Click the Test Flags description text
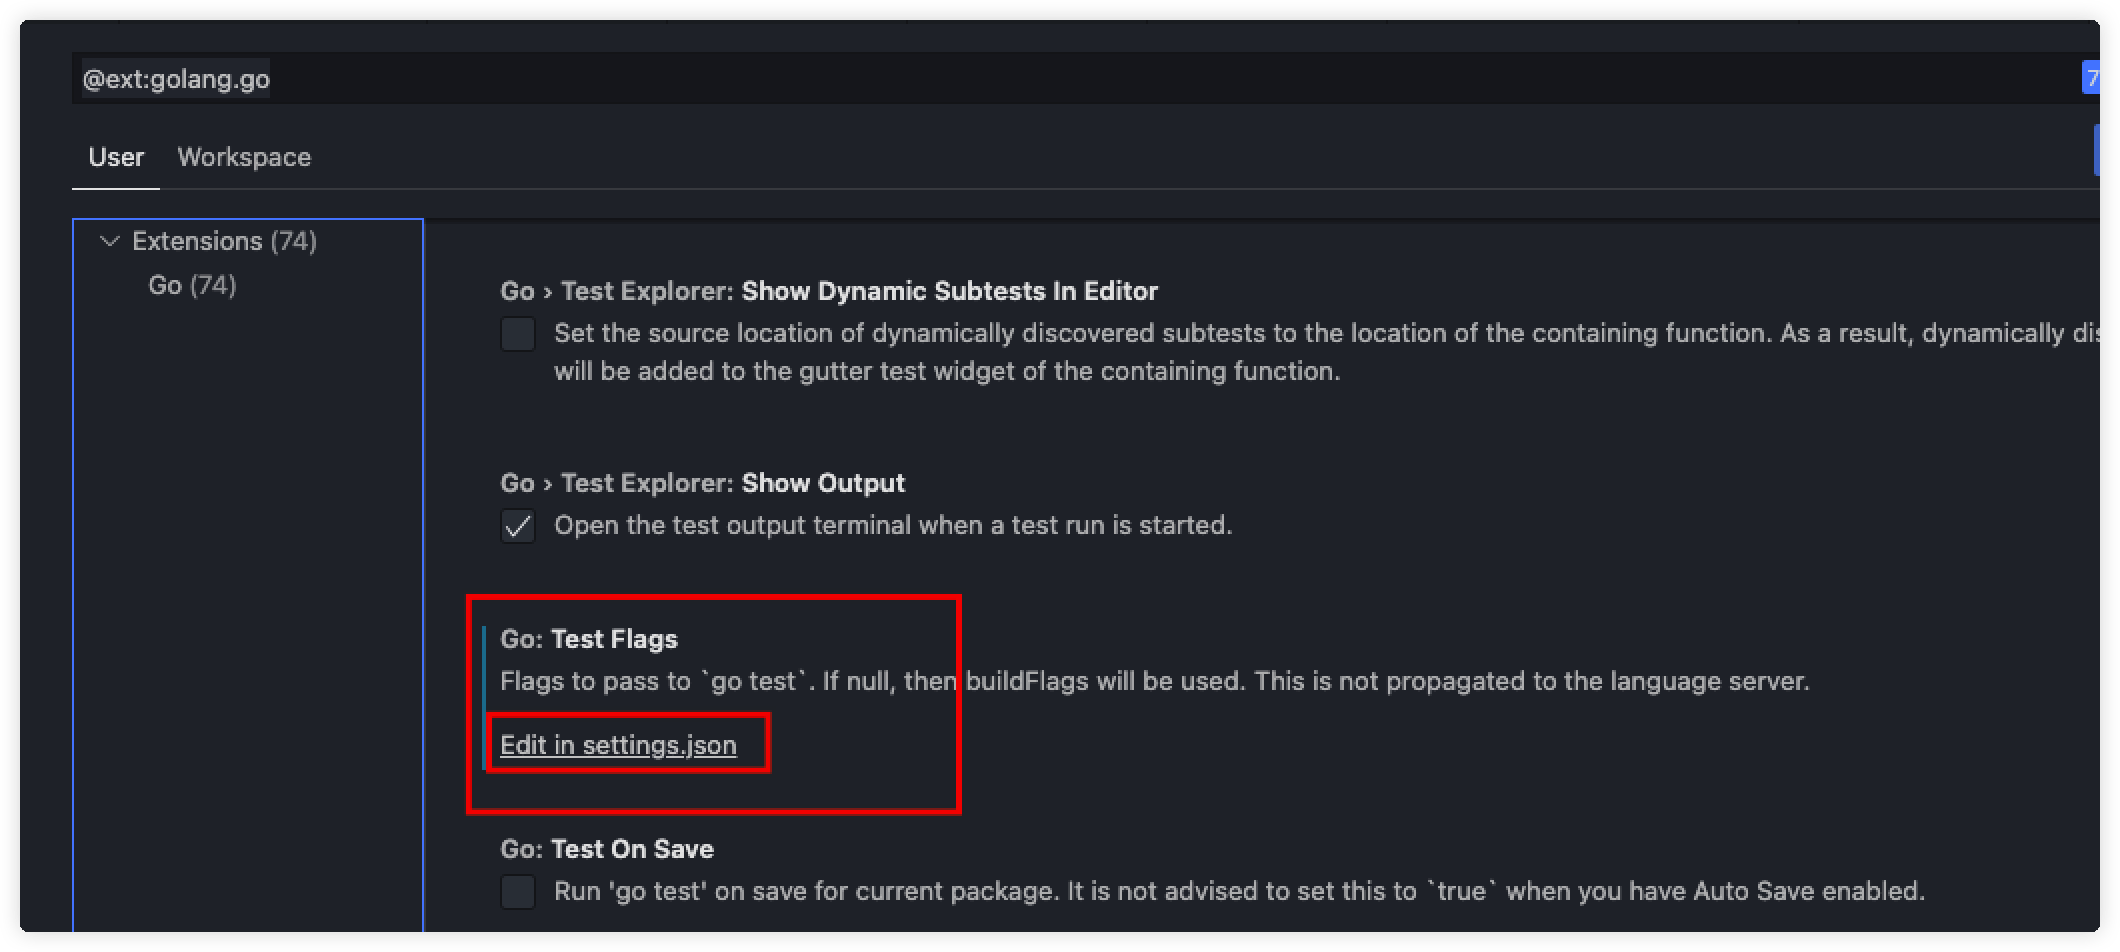Viewport: 2120px width, 952px height. point(1154,681)
